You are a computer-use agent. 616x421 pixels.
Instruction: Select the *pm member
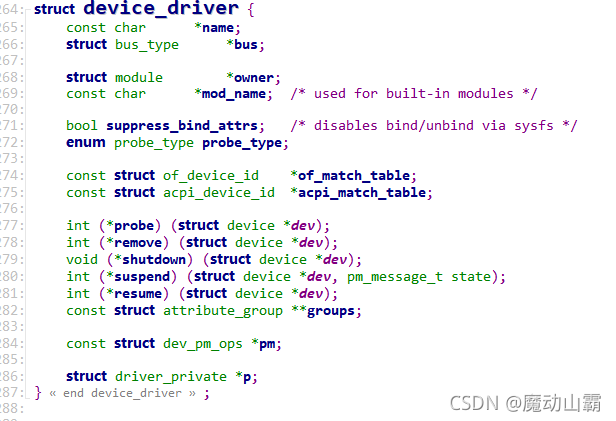point(266,344)
